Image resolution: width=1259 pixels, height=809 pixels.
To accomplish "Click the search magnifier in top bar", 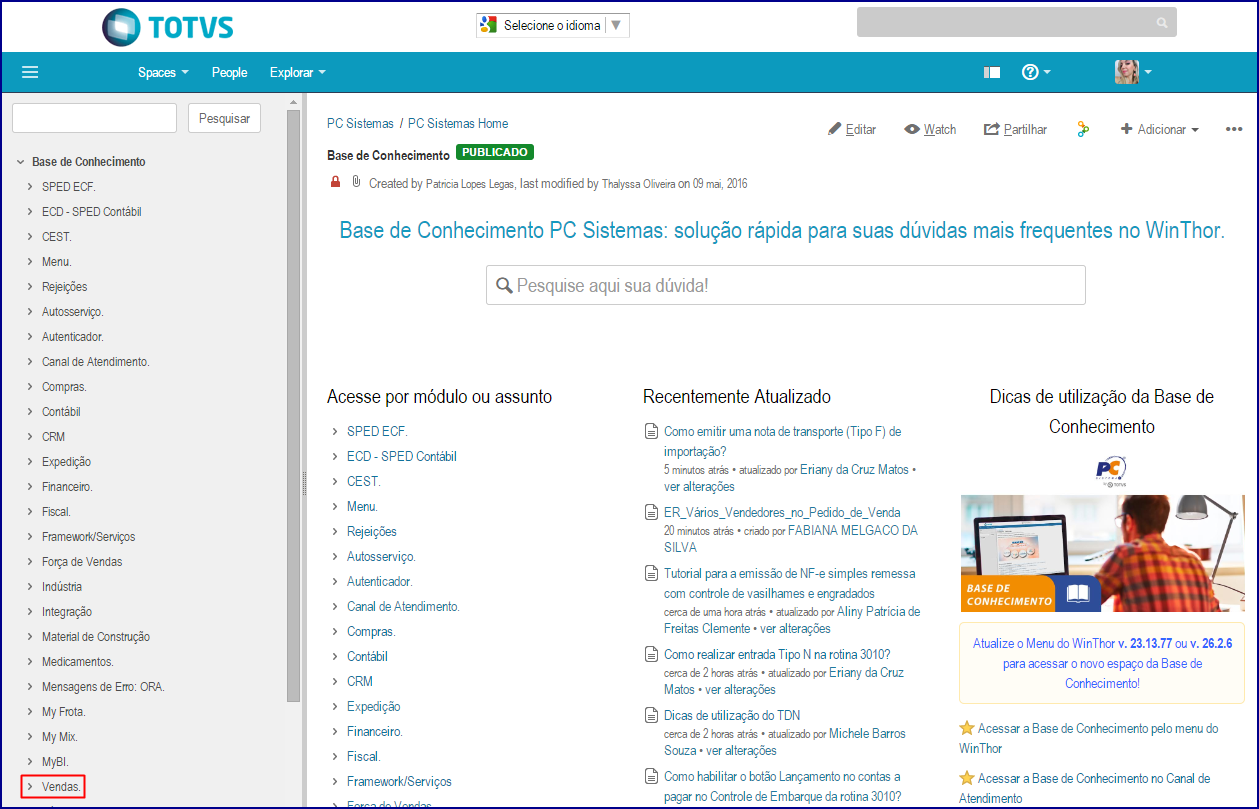I will 1161,22.
